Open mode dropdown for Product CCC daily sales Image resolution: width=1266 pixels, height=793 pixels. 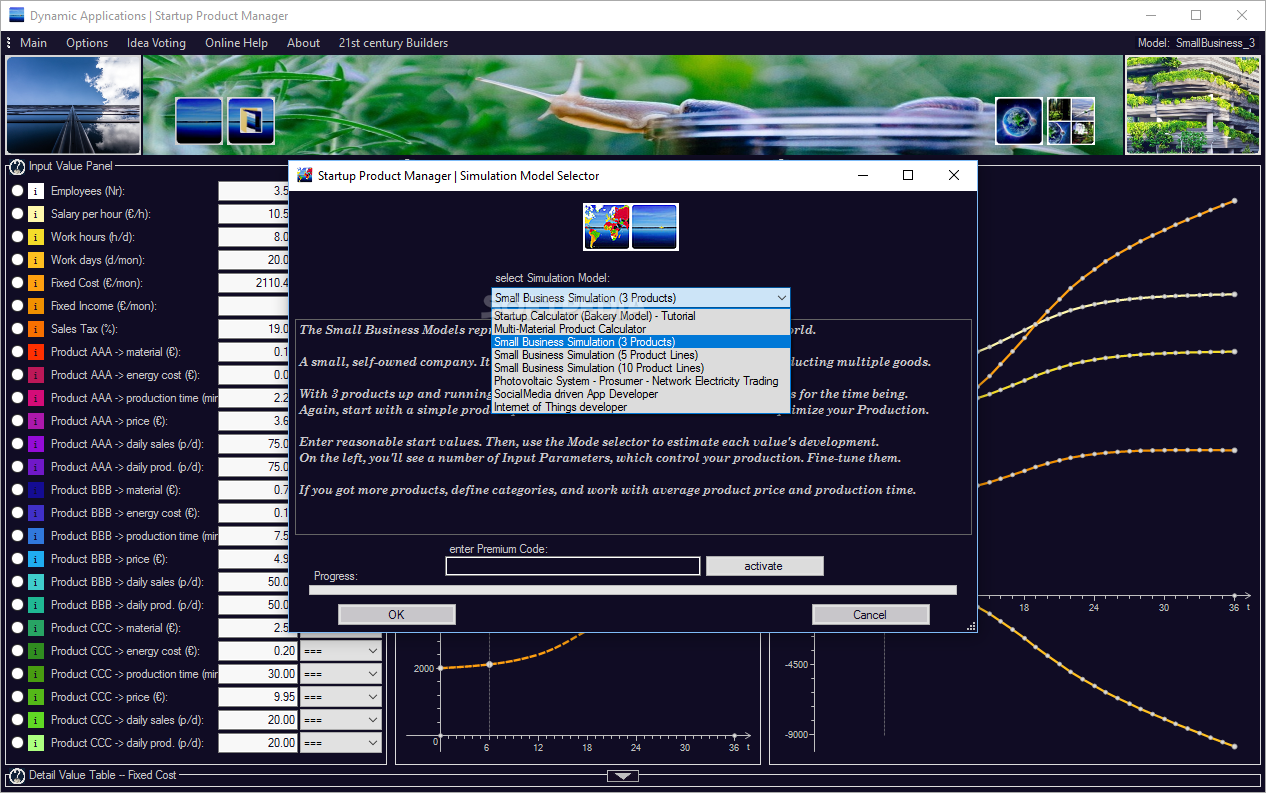[x=341, y=720]
